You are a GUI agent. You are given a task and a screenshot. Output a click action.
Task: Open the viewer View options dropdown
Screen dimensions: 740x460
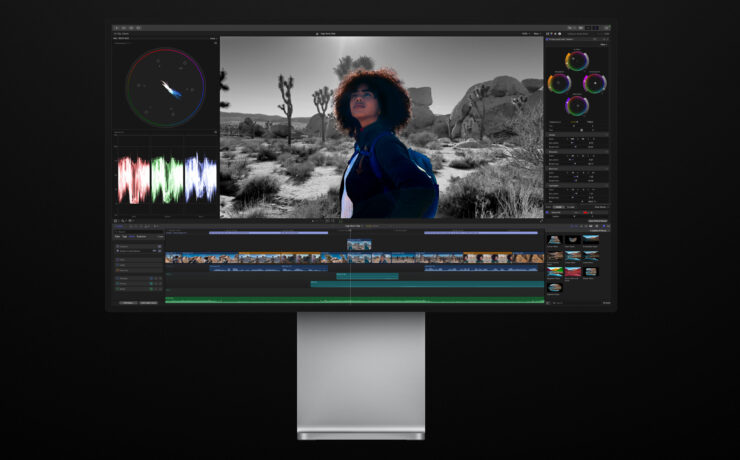point(537,33)
